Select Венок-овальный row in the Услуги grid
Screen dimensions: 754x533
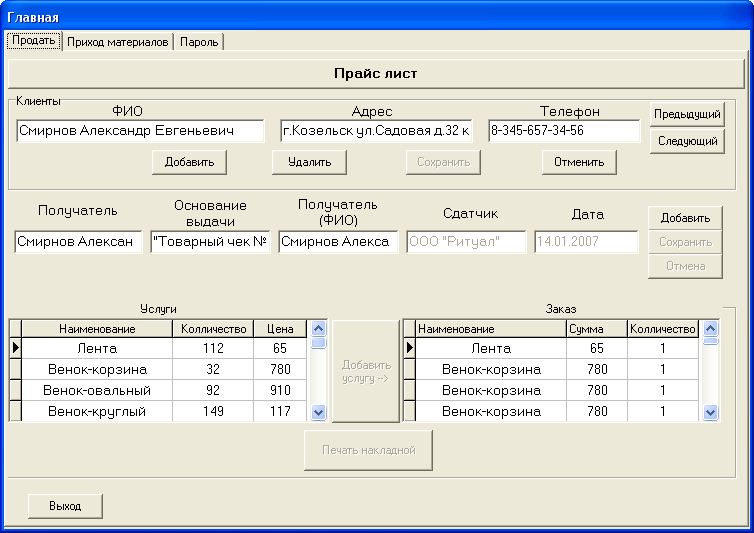(x=99, y=390)
